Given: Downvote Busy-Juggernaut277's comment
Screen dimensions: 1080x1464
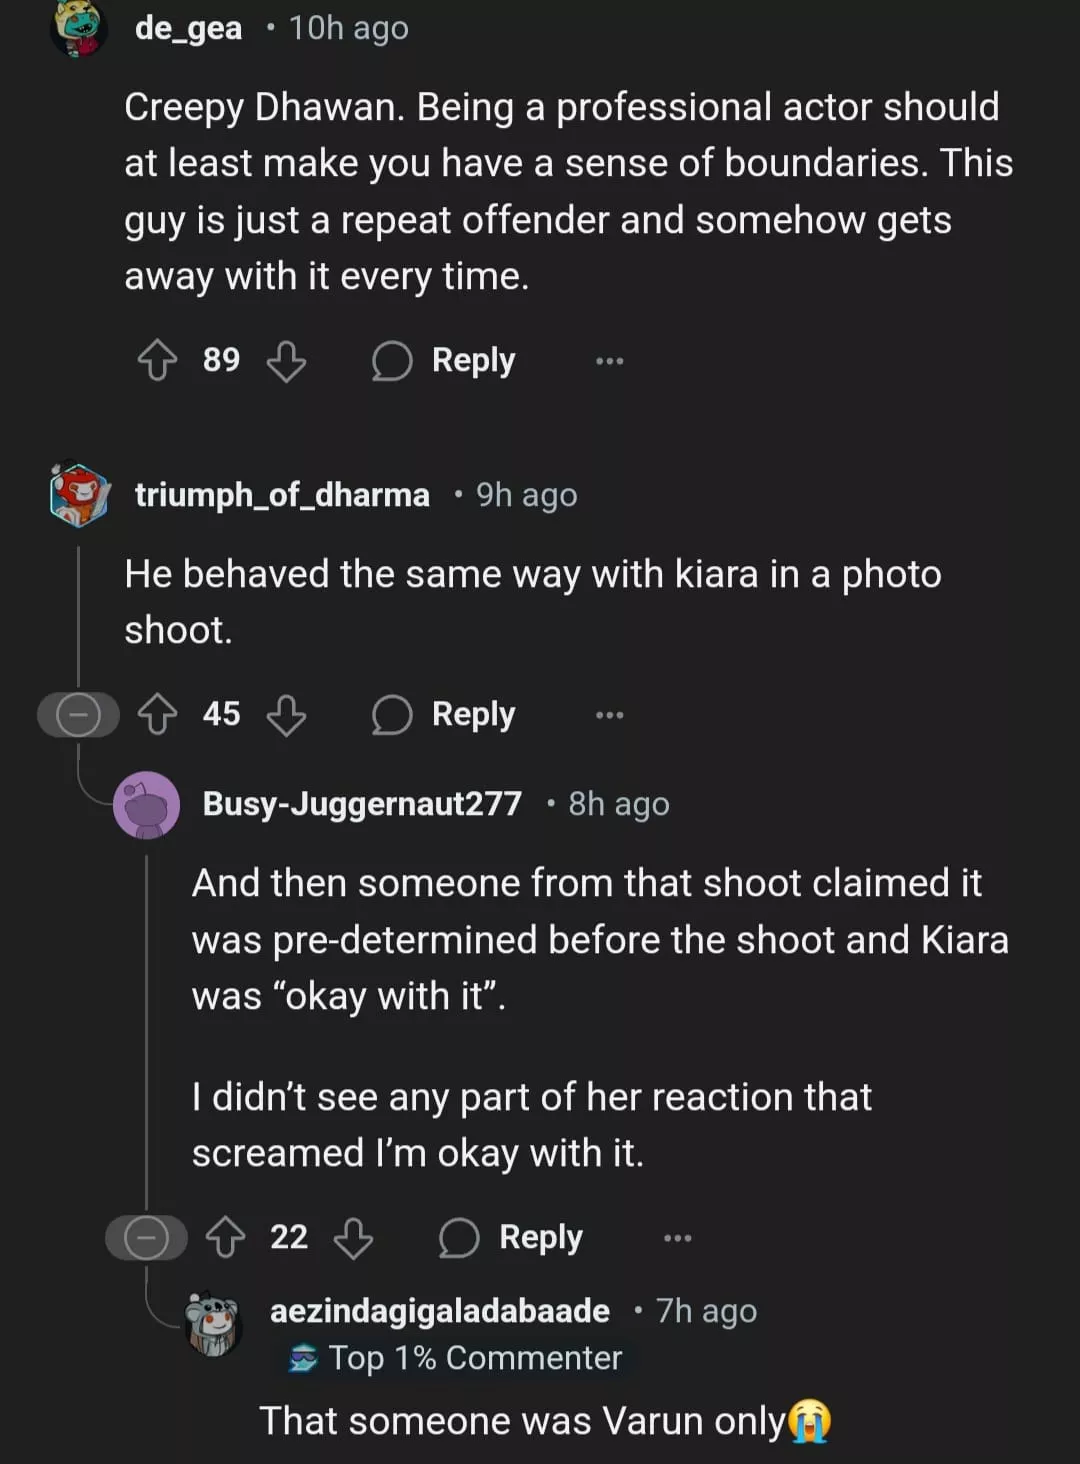Looking at the screenshot, I should [x=353, y=1238].
